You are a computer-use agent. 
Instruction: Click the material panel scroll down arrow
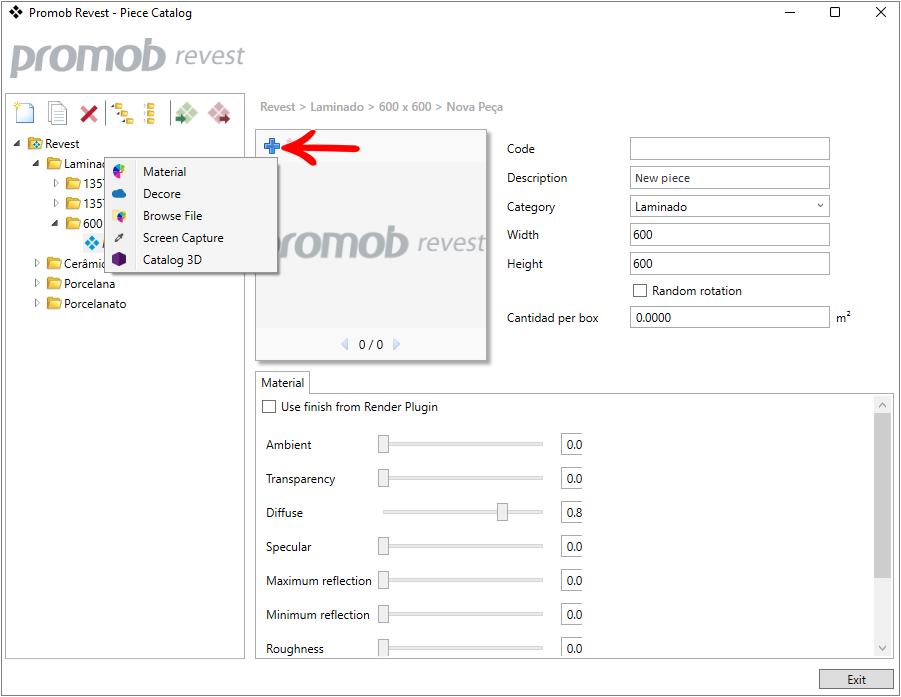click(883, 648)
